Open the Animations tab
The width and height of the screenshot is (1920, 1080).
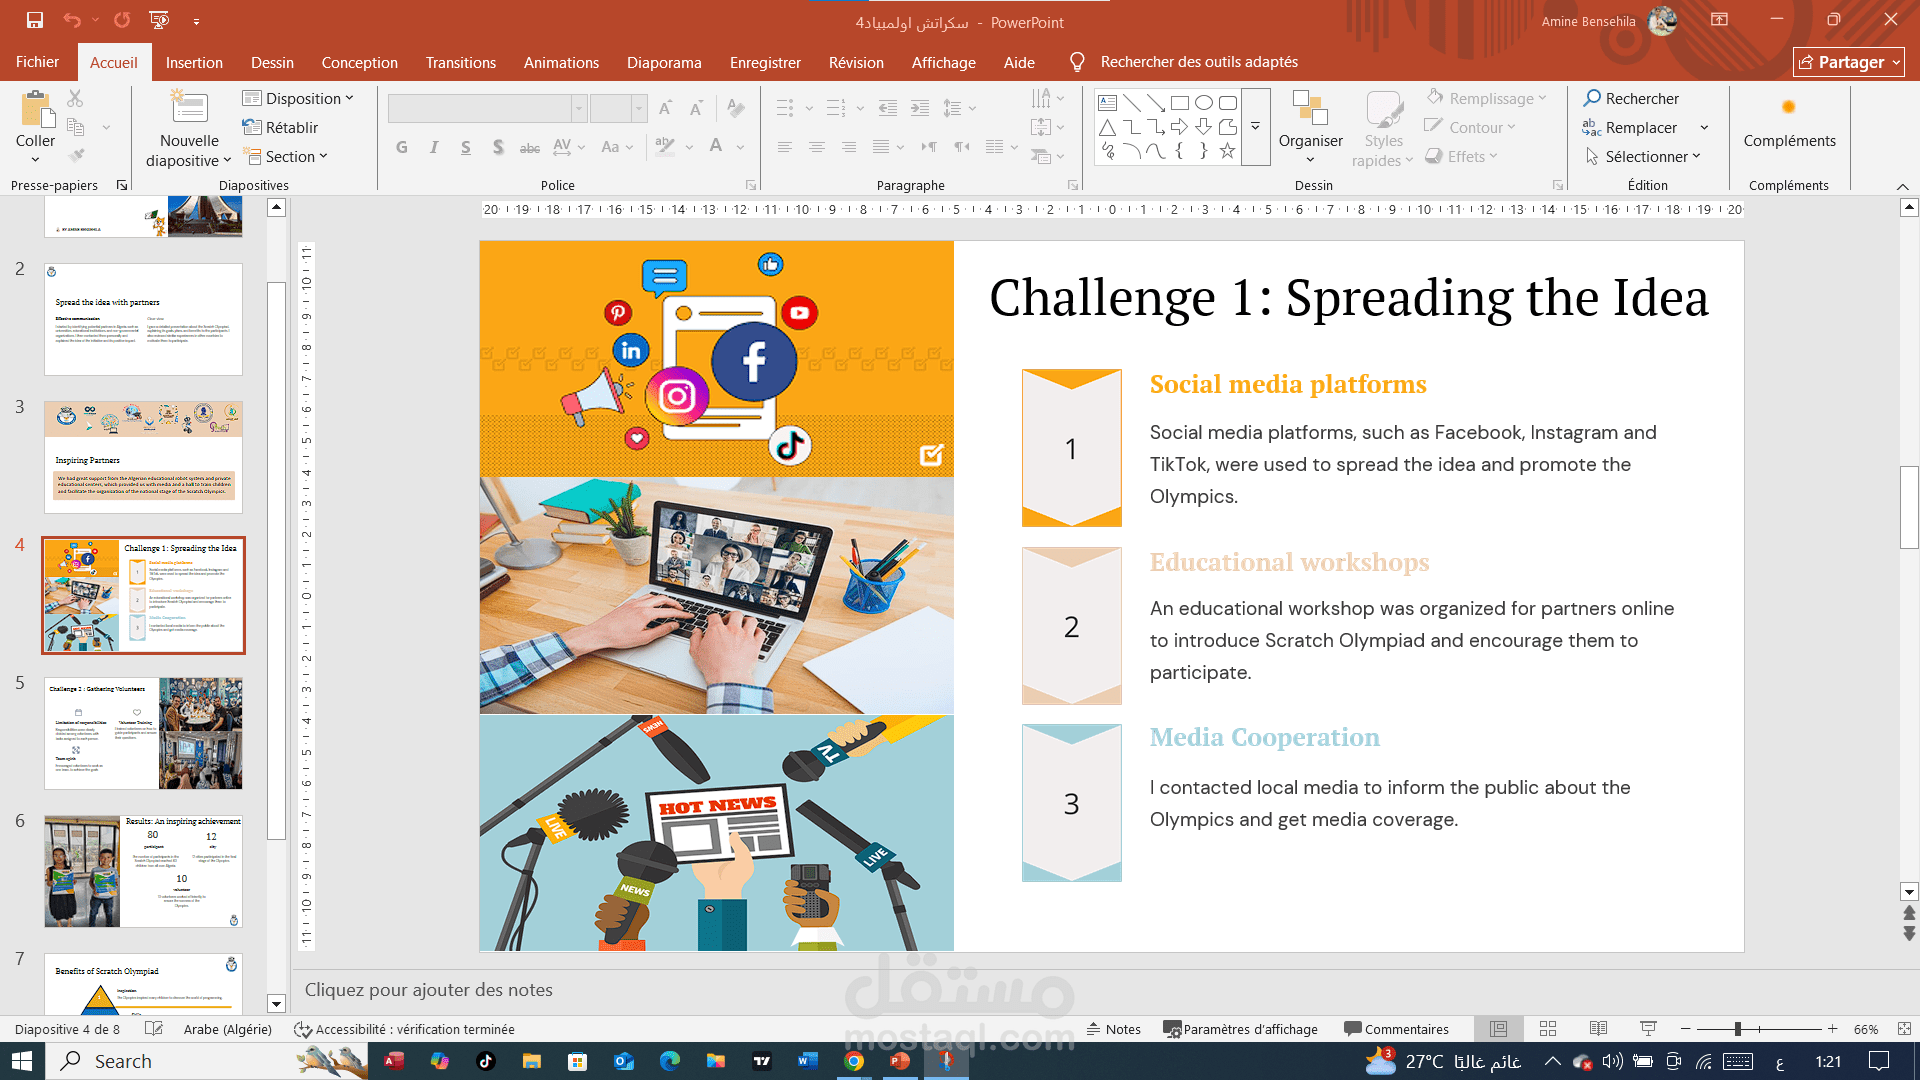click(x=562, y=62)
